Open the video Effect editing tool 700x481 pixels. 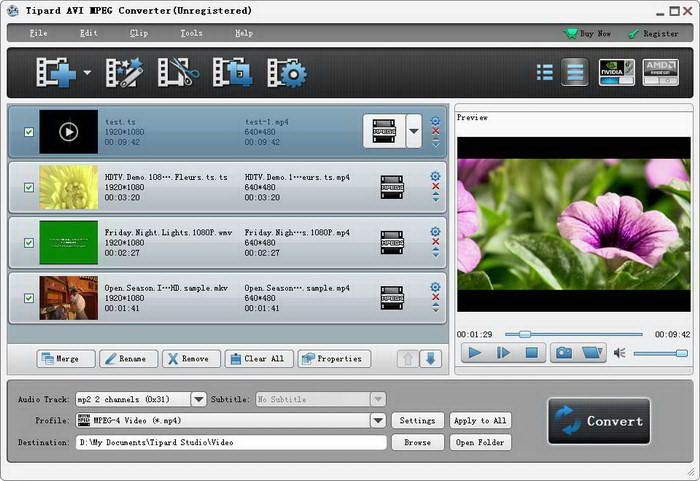pyautogui.click(x=125, y=73)
